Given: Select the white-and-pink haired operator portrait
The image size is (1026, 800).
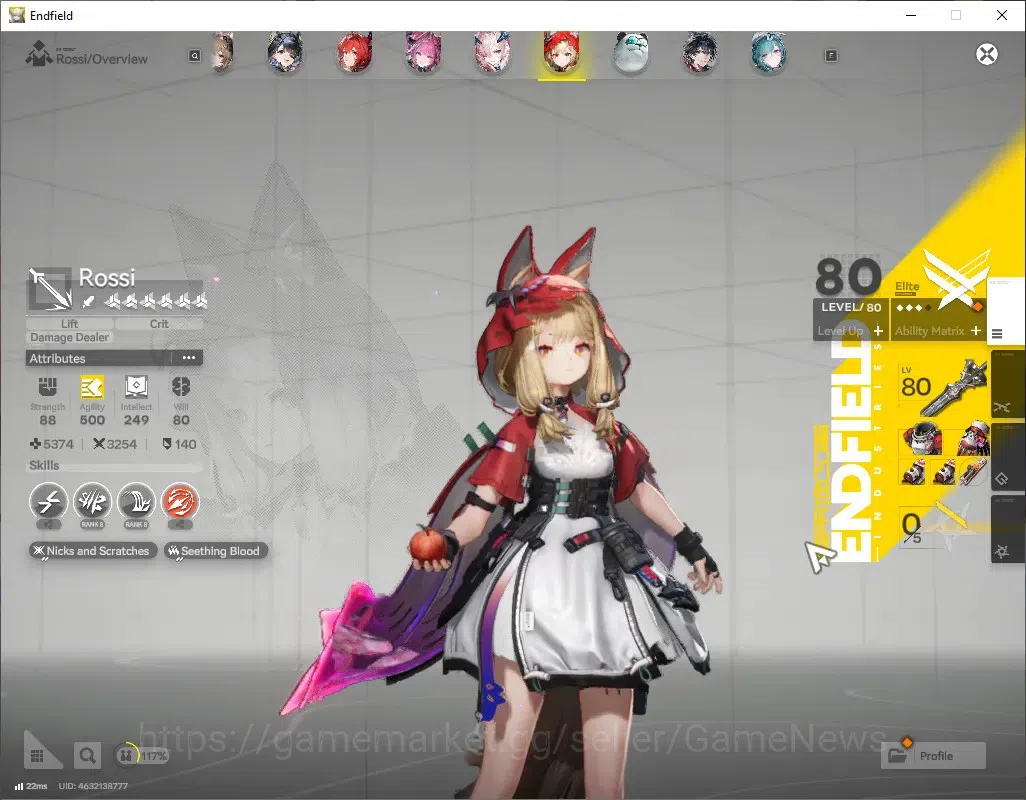Looking at the screenshot, I should [492, 54].
